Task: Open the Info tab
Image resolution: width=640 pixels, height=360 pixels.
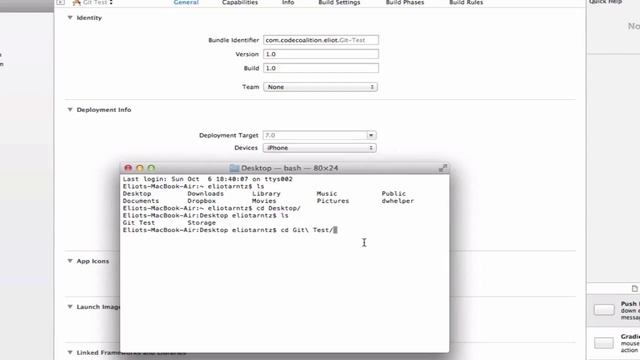Action: [288, 2]
